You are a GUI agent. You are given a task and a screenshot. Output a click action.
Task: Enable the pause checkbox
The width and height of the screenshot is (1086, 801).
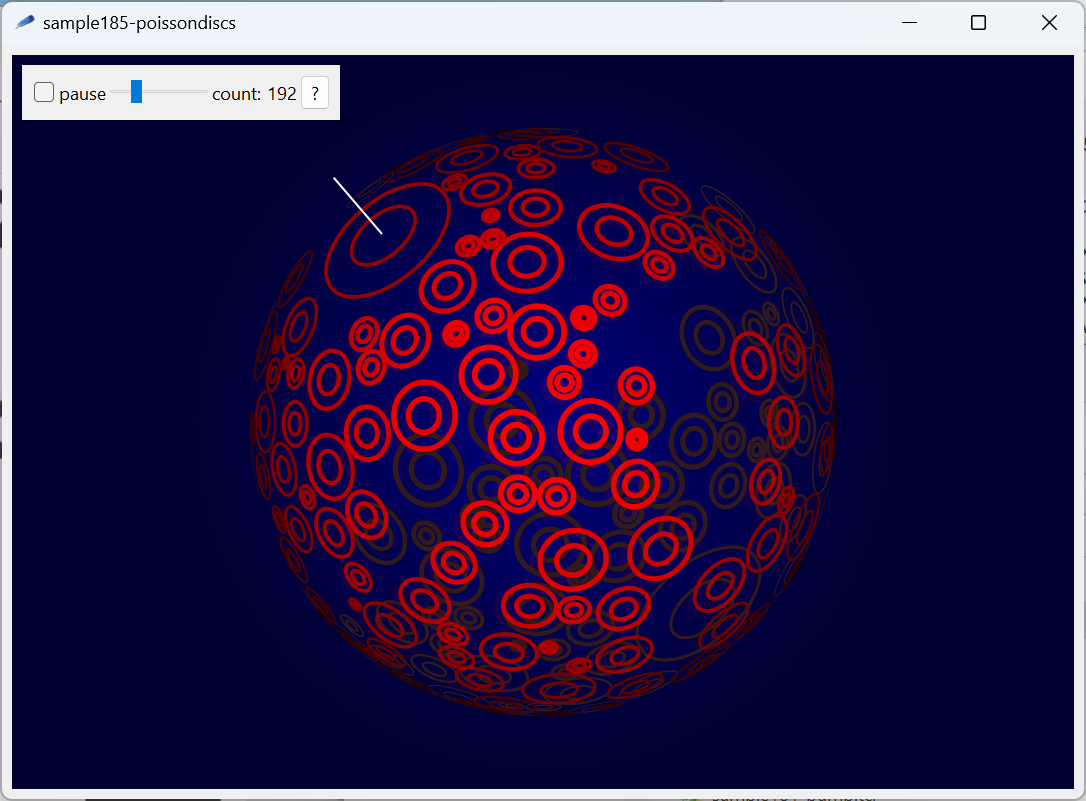[43, 91]
